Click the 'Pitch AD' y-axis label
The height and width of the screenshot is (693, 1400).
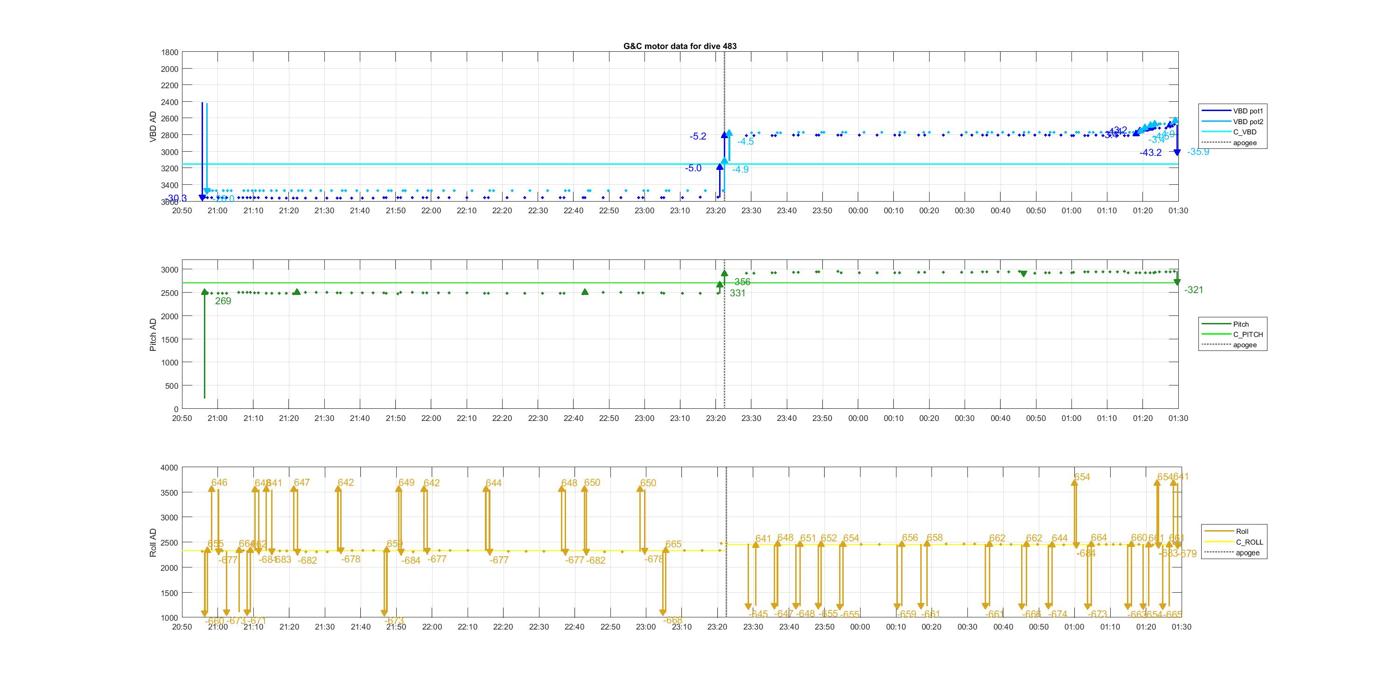point(154,336)
